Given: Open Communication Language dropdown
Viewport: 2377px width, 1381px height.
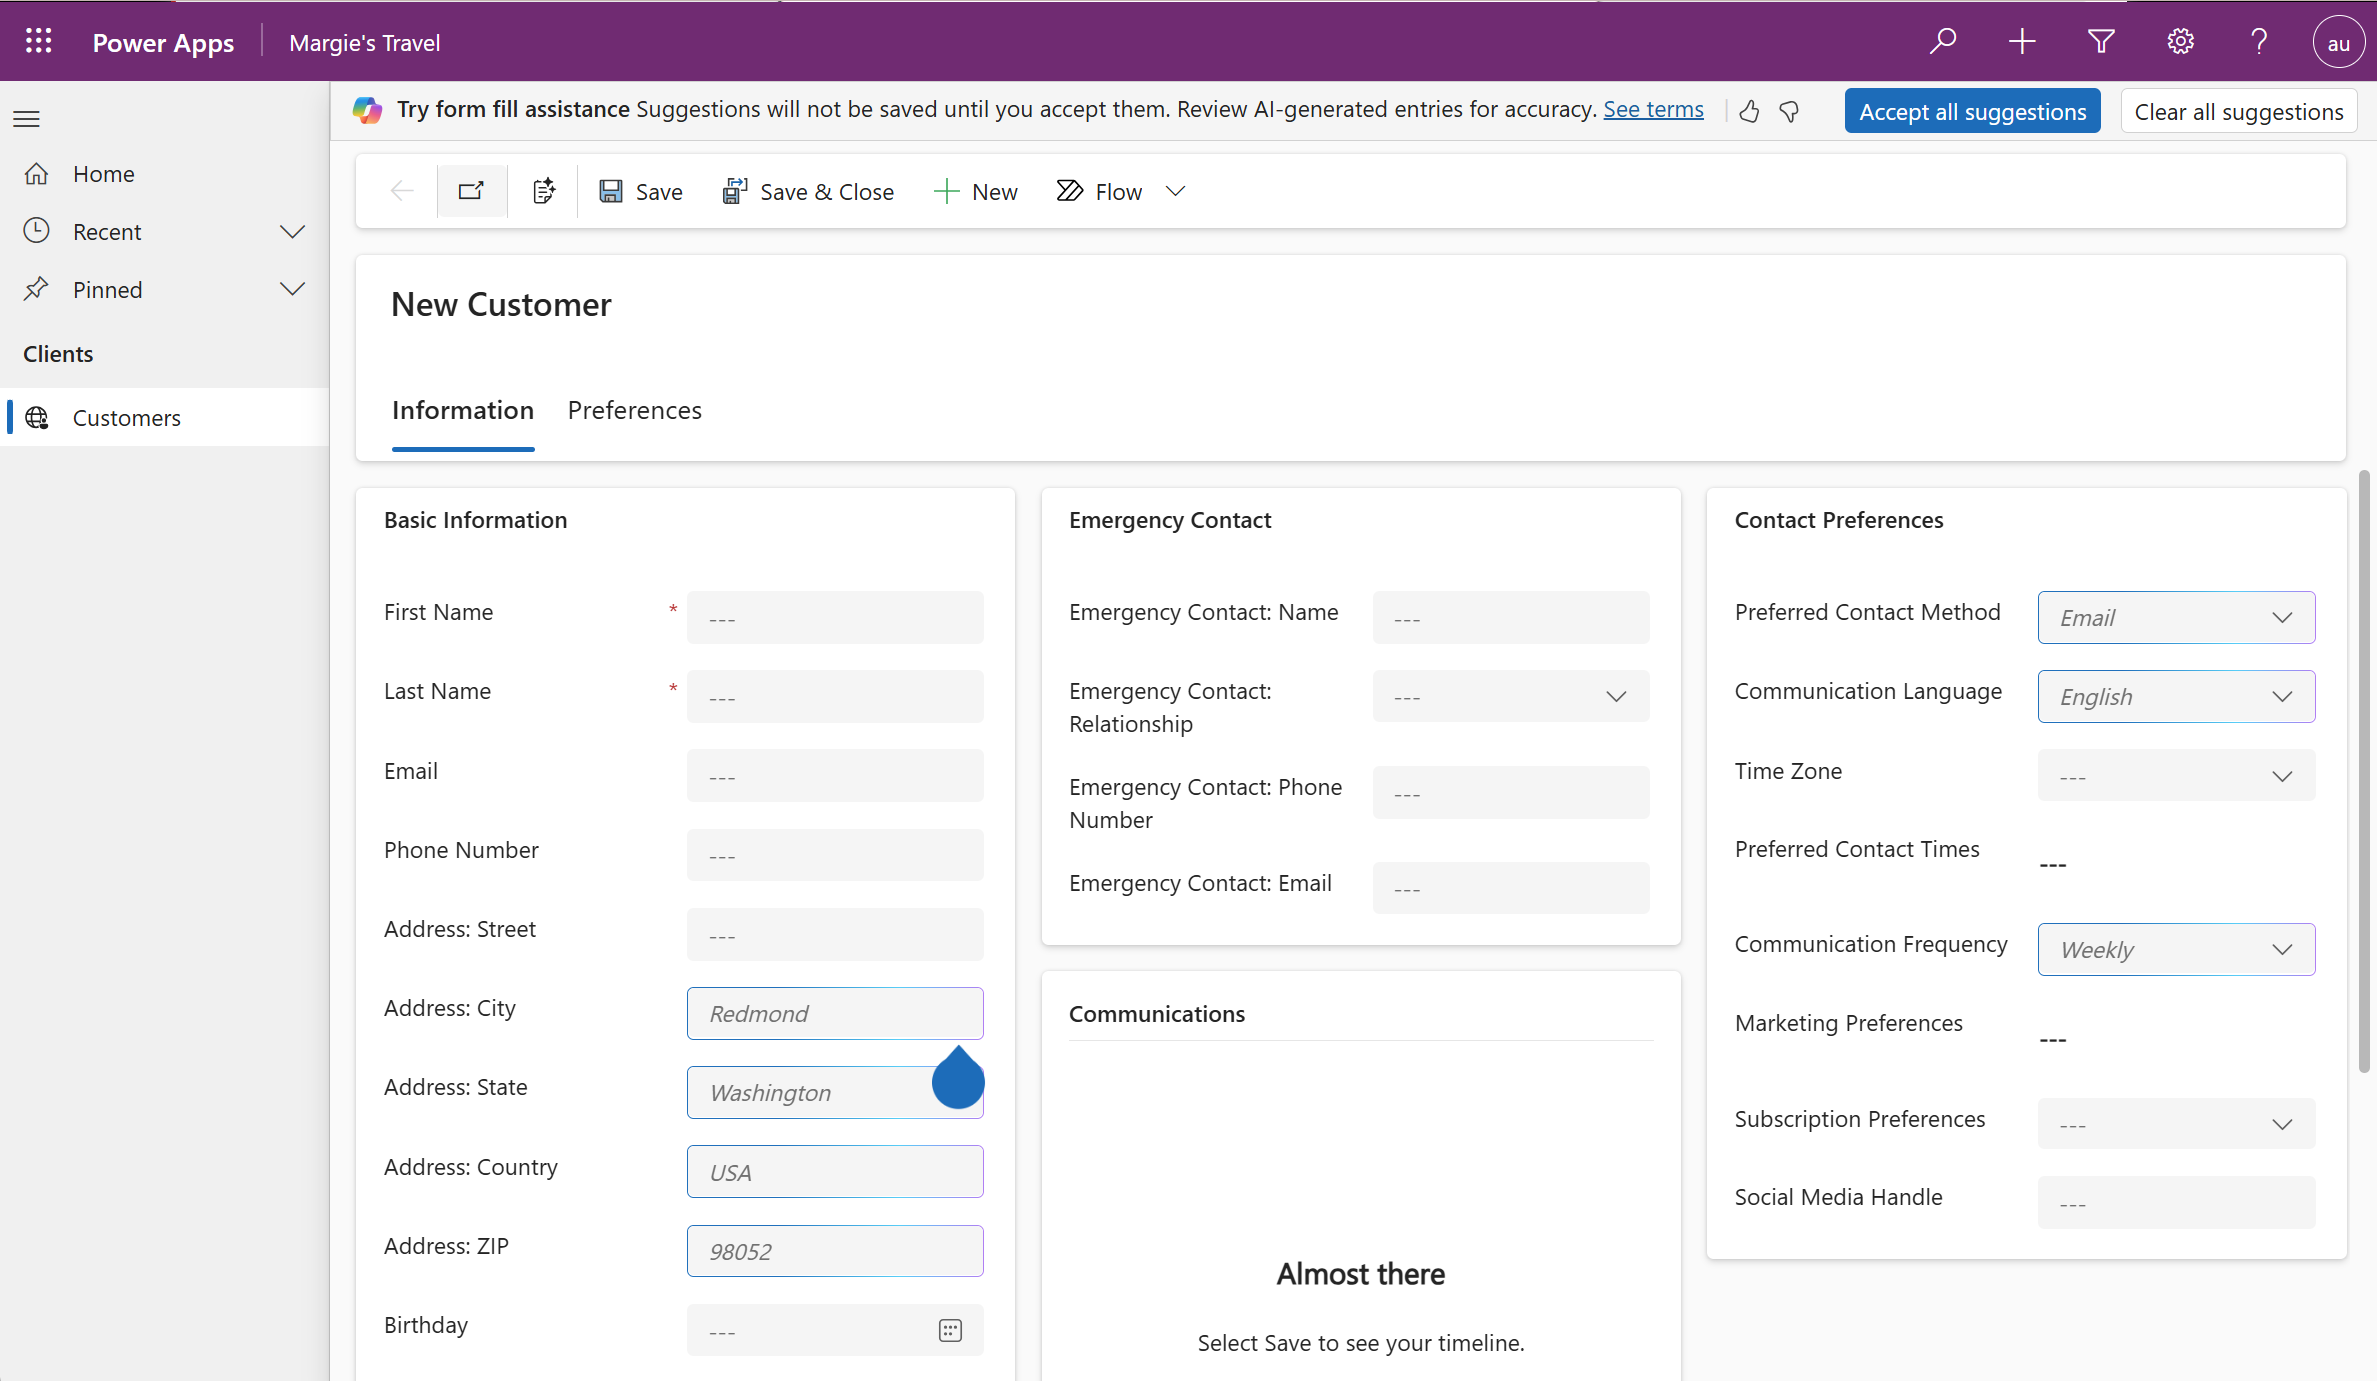Looking at the screenshot, I should (x=2176, y=696).
